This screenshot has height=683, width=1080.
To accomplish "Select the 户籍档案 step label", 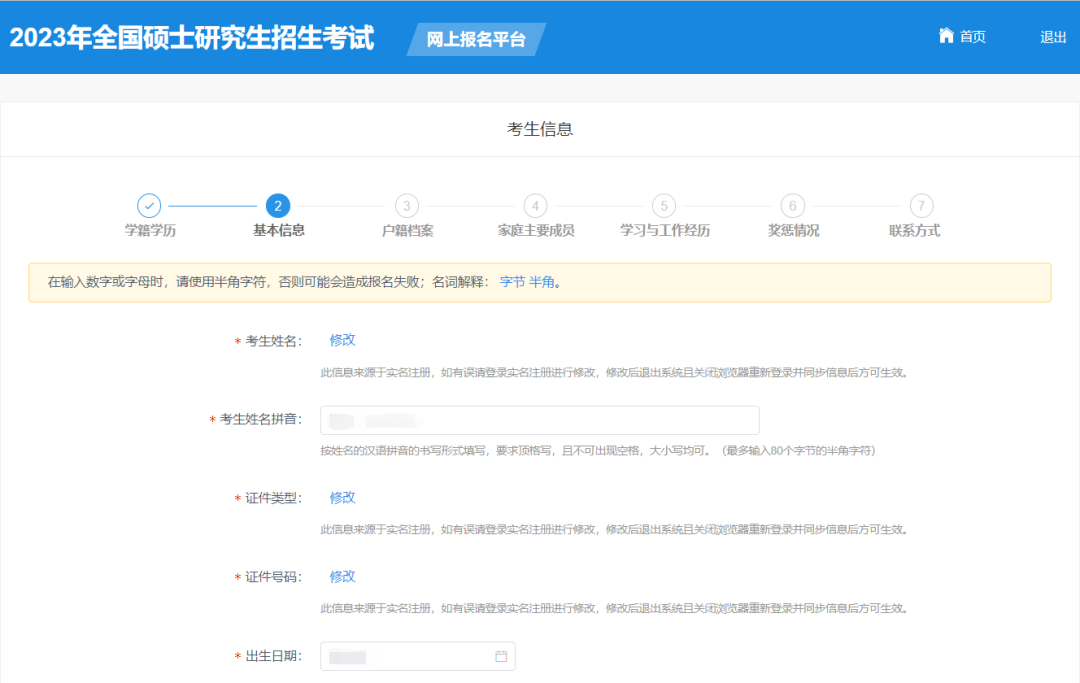I will tap(407, 231).
